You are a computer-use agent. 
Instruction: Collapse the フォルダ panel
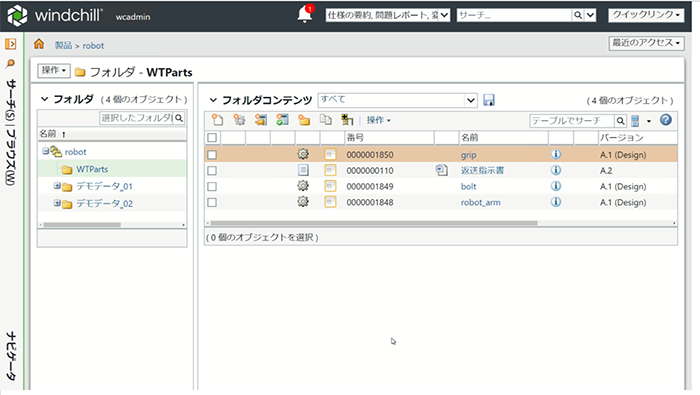point(44,99)
